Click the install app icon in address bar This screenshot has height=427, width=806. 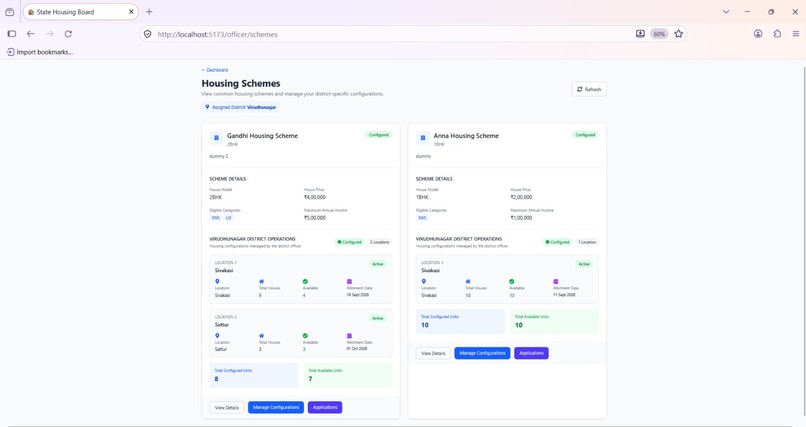click(640, 34)
